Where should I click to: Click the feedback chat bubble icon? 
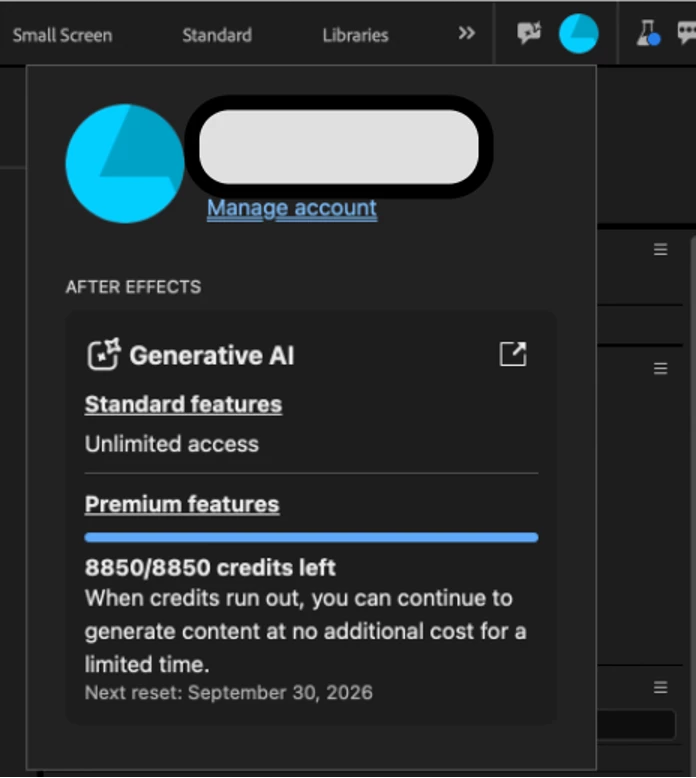pos(687,33)
